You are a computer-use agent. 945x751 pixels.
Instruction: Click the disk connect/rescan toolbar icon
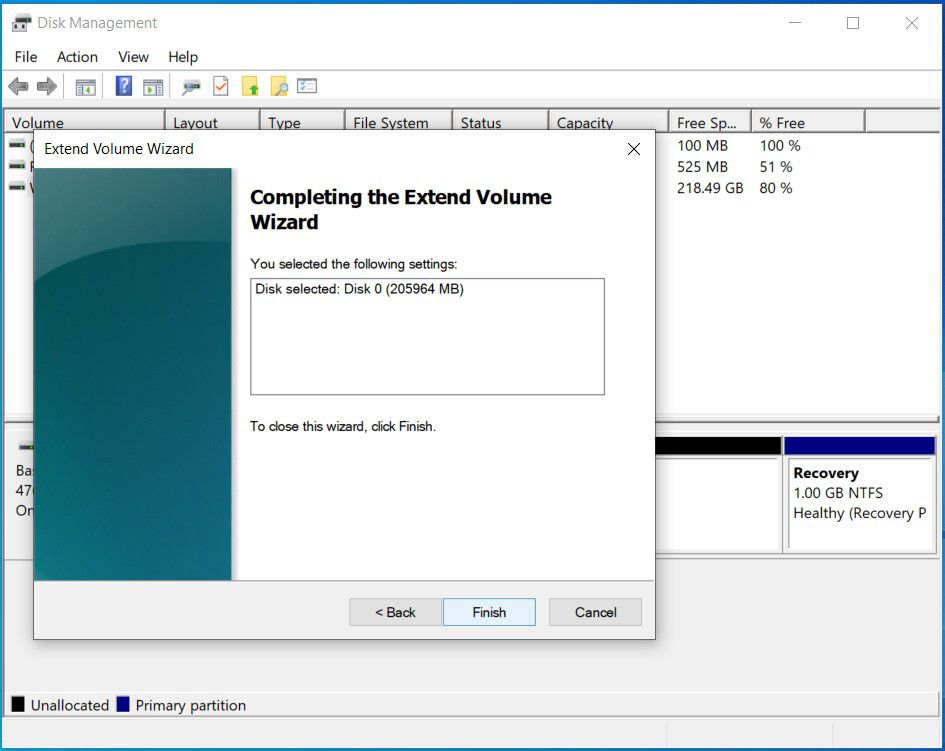point(191,87)
